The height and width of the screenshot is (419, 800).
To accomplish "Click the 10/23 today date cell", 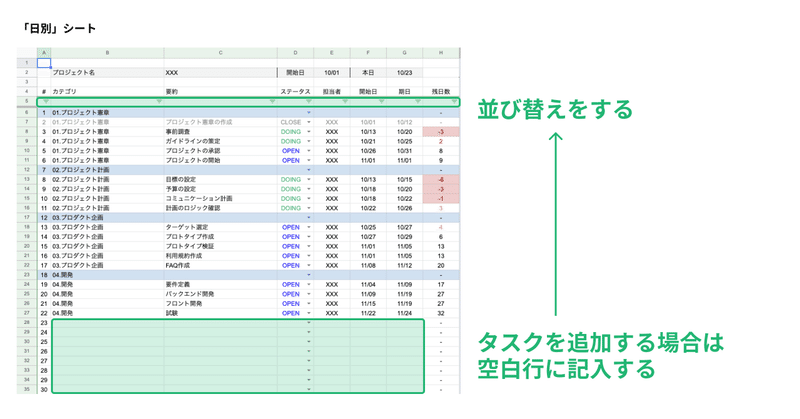I will 405,72.
